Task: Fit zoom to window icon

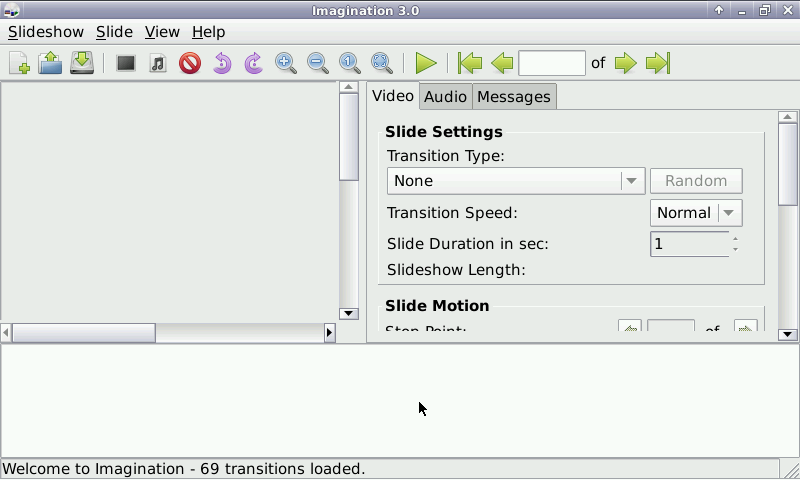Action: (382, 63)
